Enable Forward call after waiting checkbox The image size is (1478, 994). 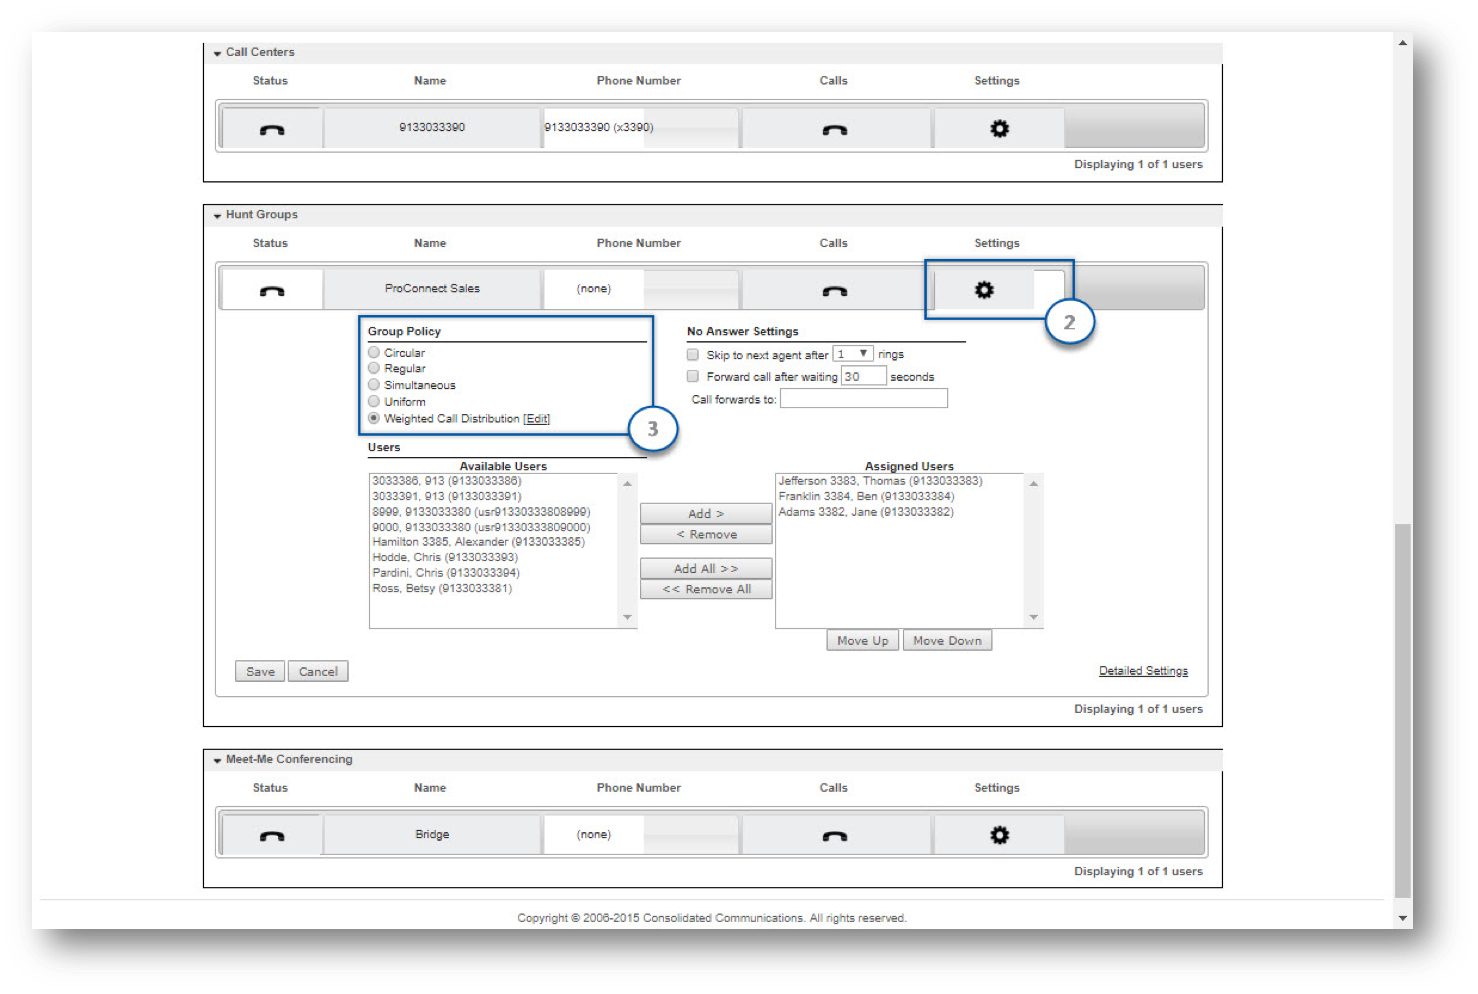[x=692, y=376]
